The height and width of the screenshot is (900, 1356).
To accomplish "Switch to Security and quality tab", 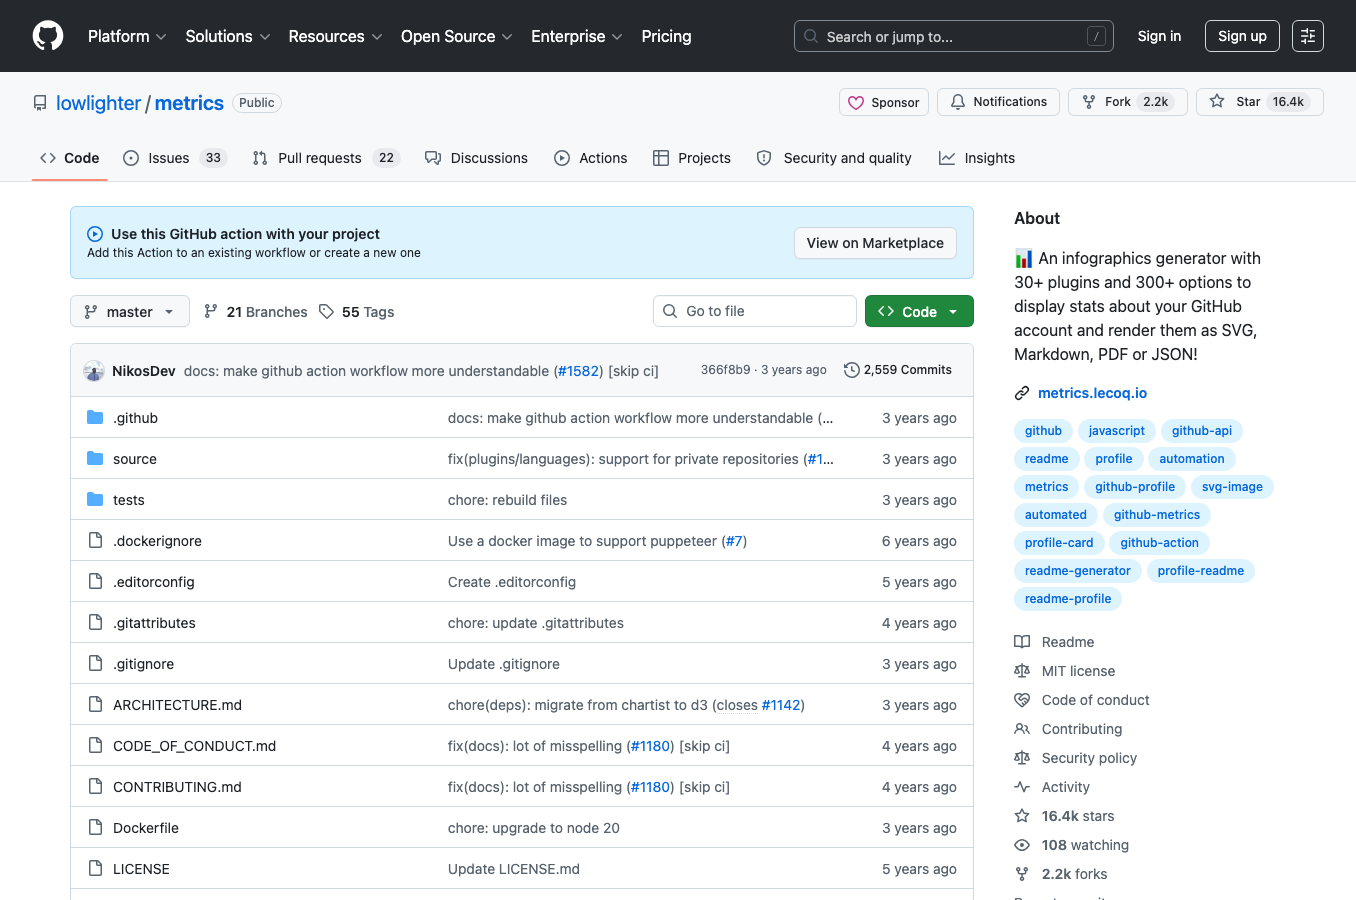I will (x=834, y=158).
